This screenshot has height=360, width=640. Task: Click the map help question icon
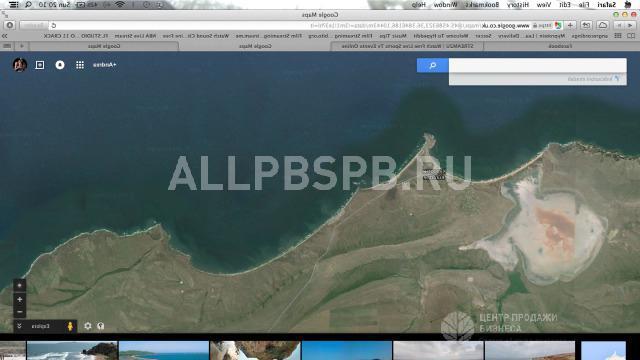tap(101, 326)
